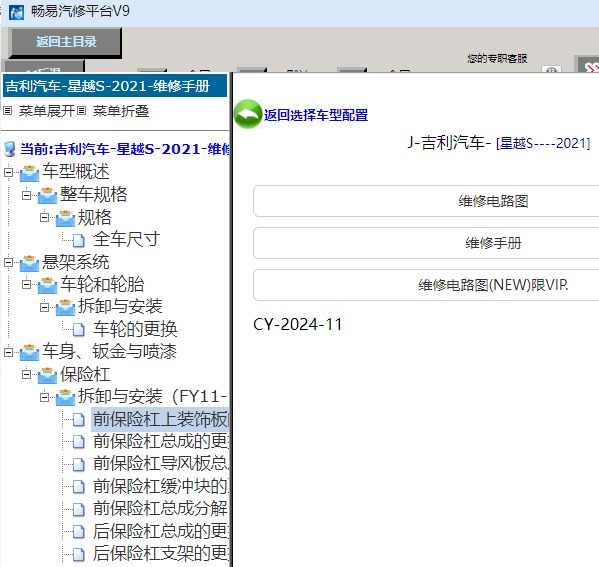599x567 pixels.
Task: Collapse the 悬架系统 tree node
Action: 8,262
